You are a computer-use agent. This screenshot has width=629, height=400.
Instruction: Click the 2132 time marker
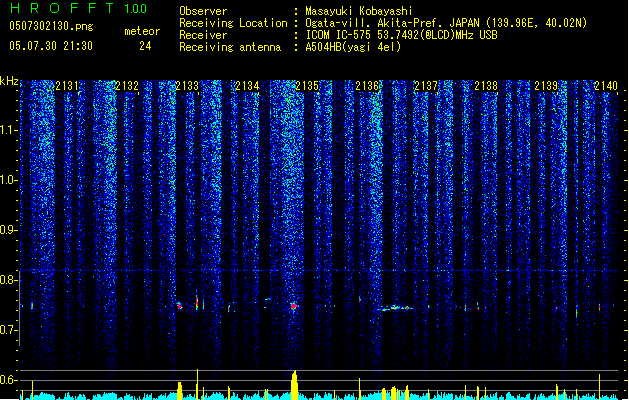pos(127,86)
